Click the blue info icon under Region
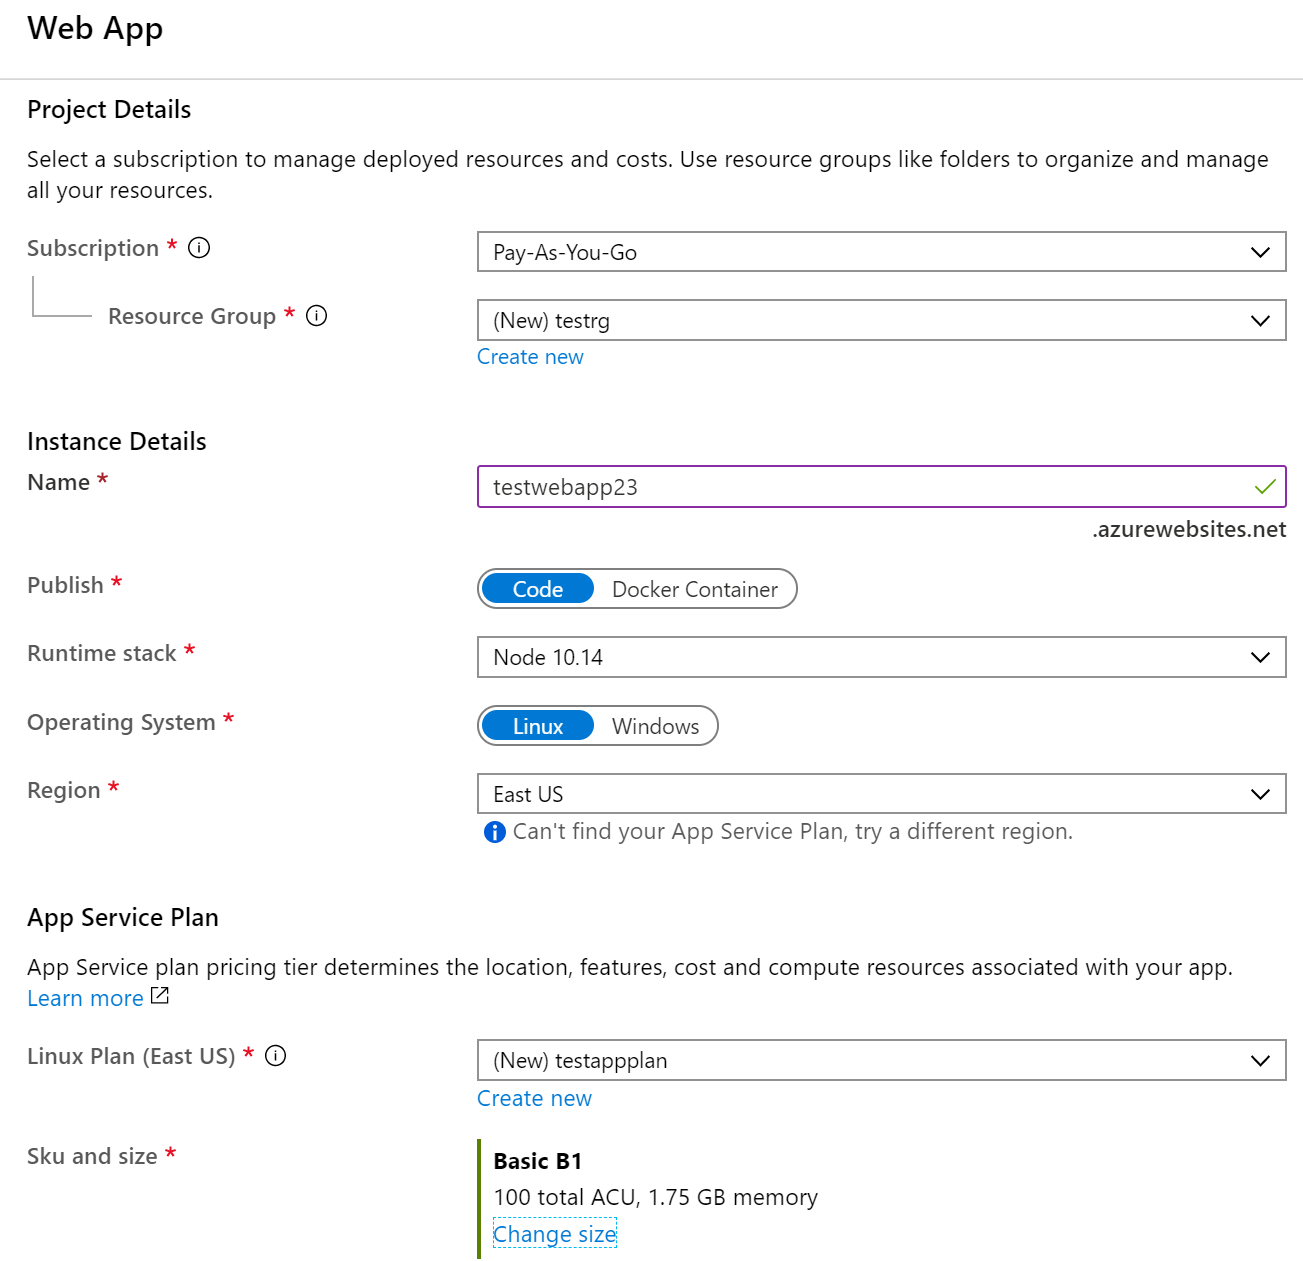Screen dimensions: 1303x1261 point(495,832)
